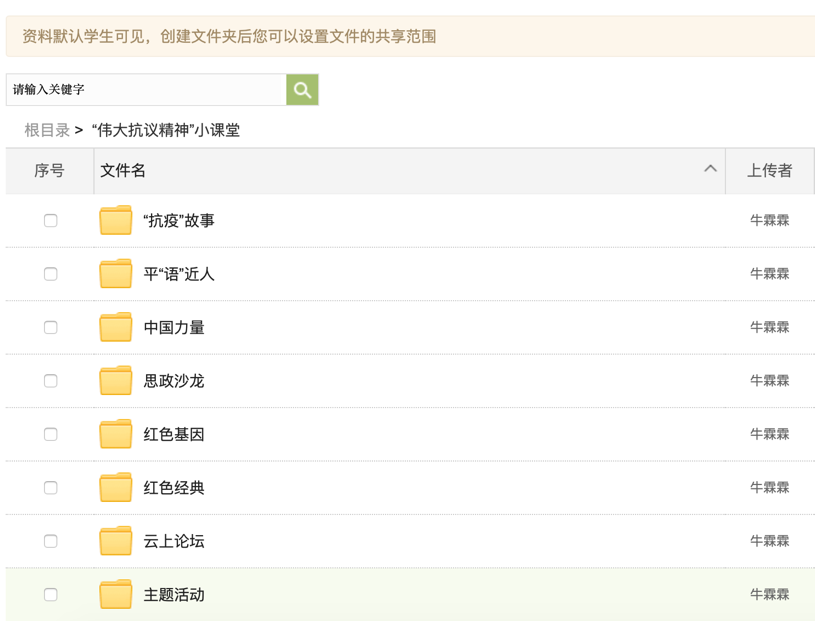Open the 红色经典 folder icon
The height and width of the screenshot is (621, 815).
pyautogui.click(x=116, y=488)
